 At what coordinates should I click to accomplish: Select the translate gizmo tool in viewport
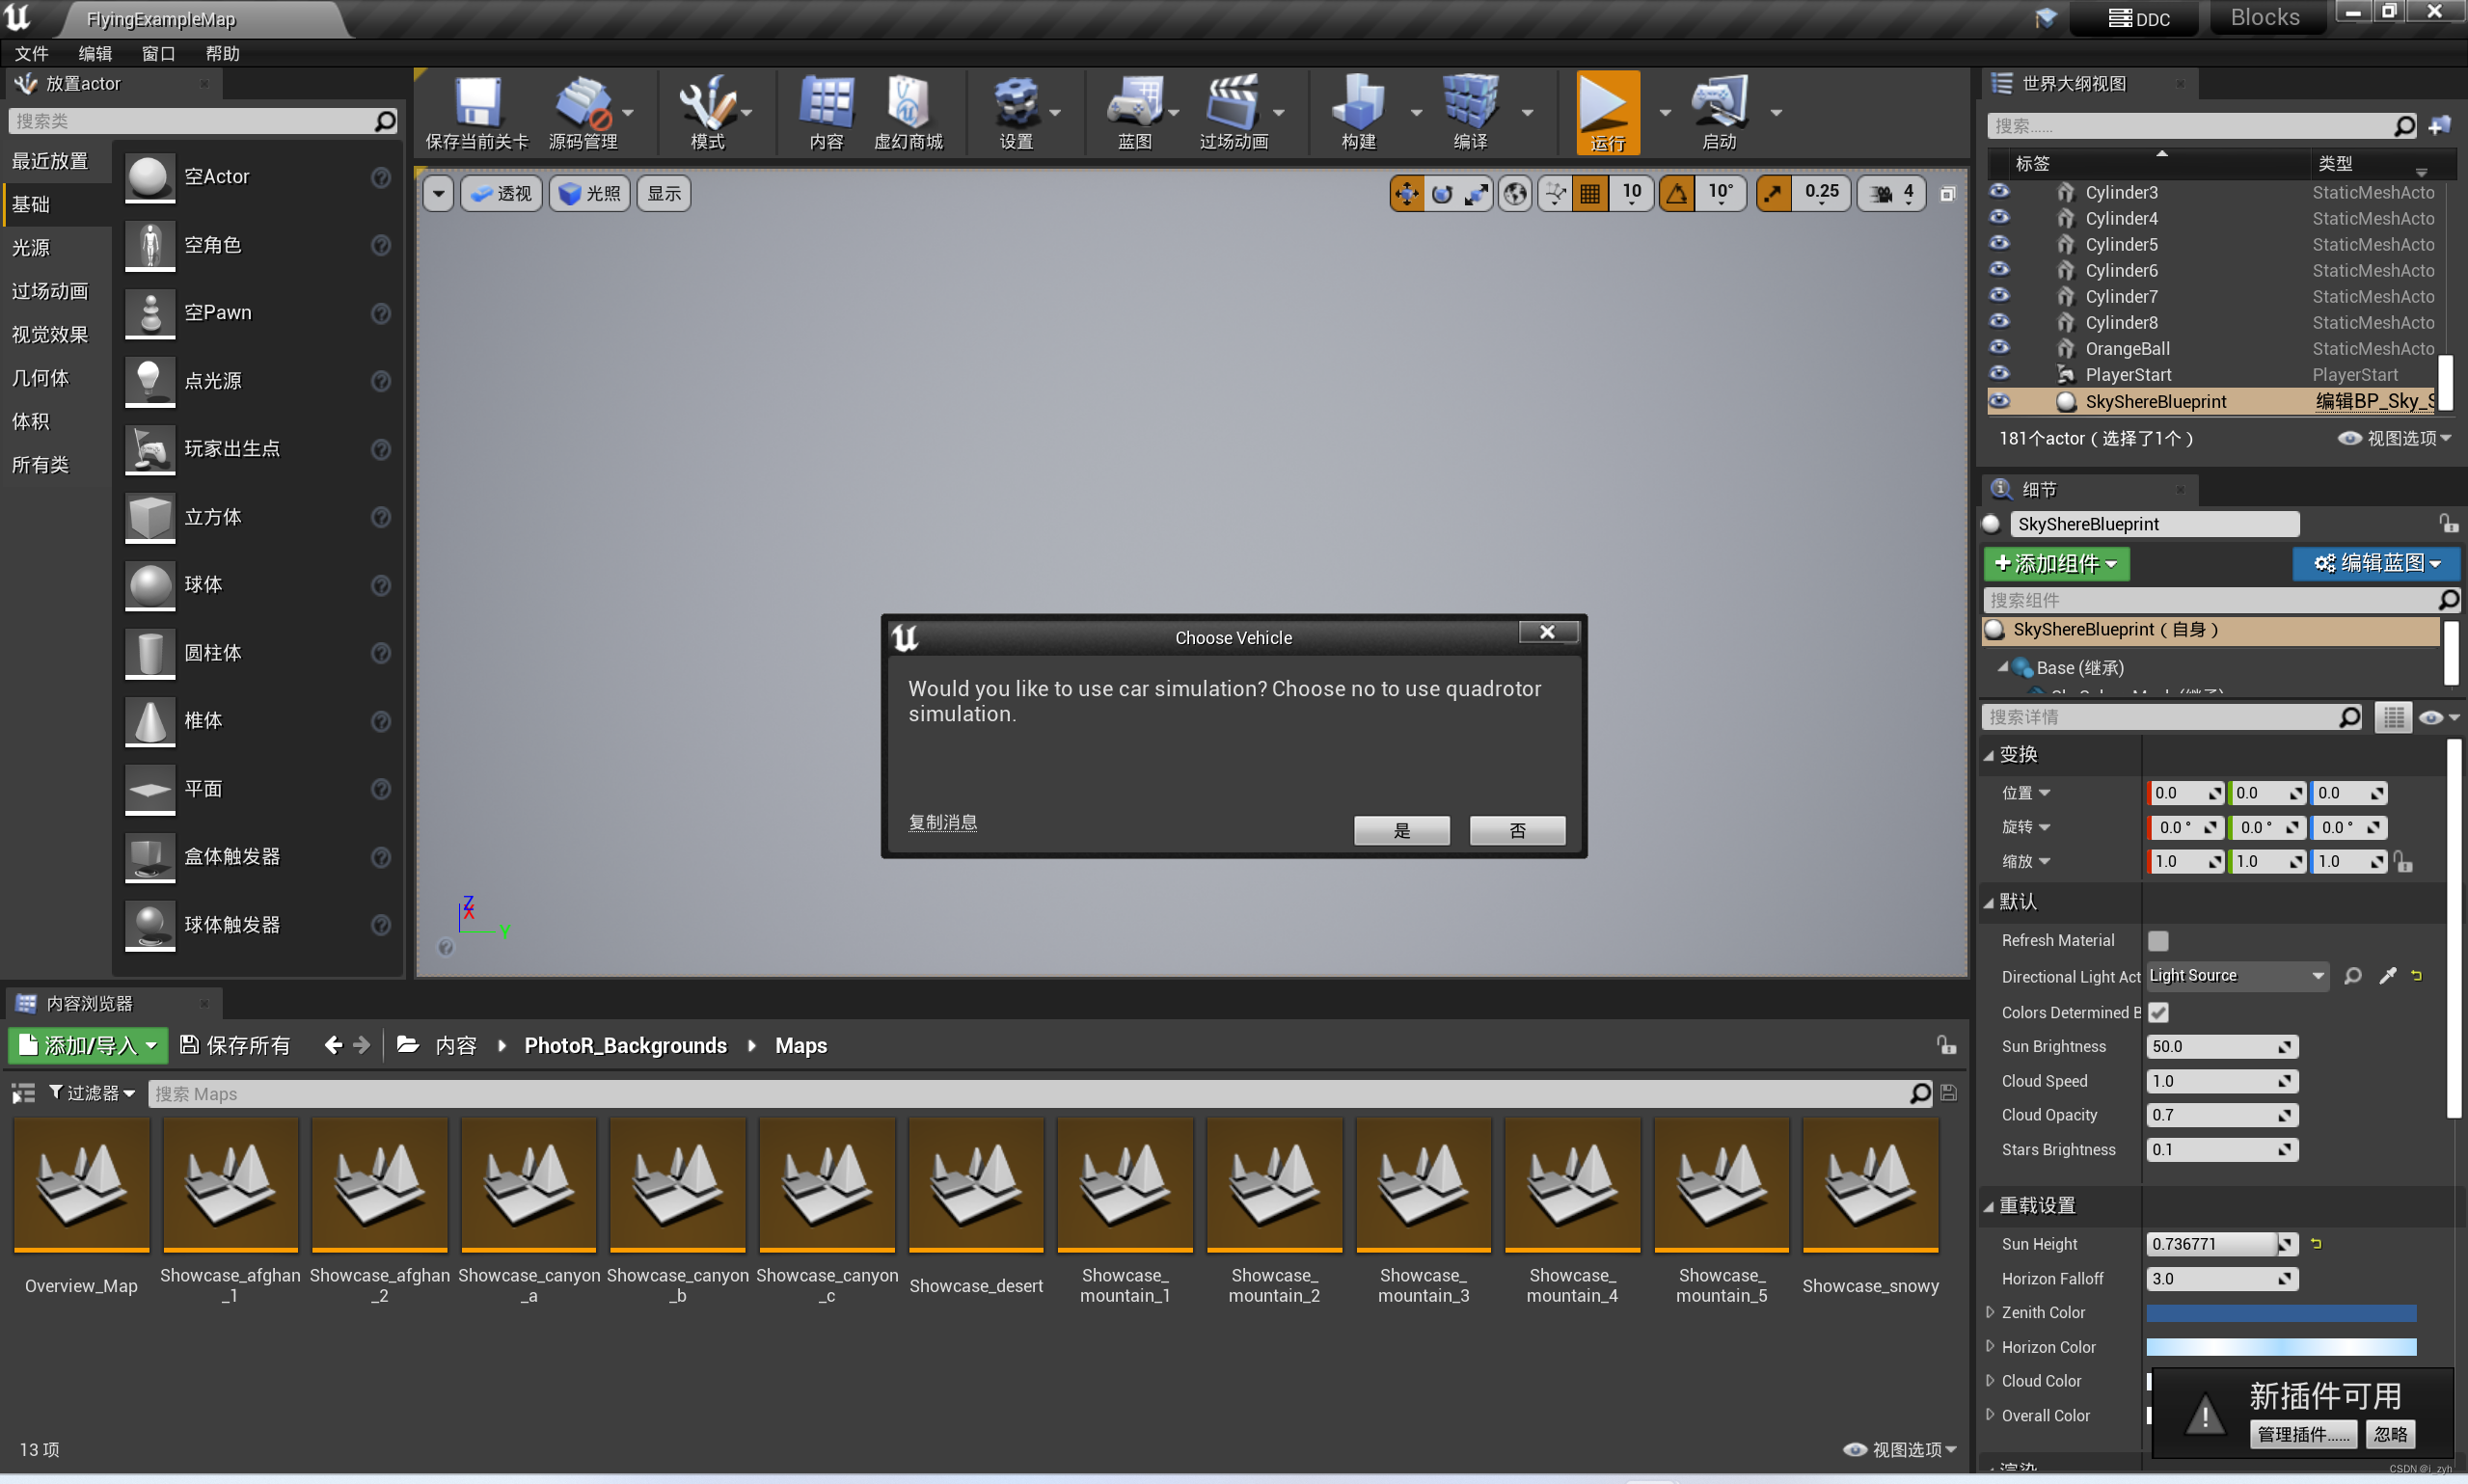pos(1406,194)
